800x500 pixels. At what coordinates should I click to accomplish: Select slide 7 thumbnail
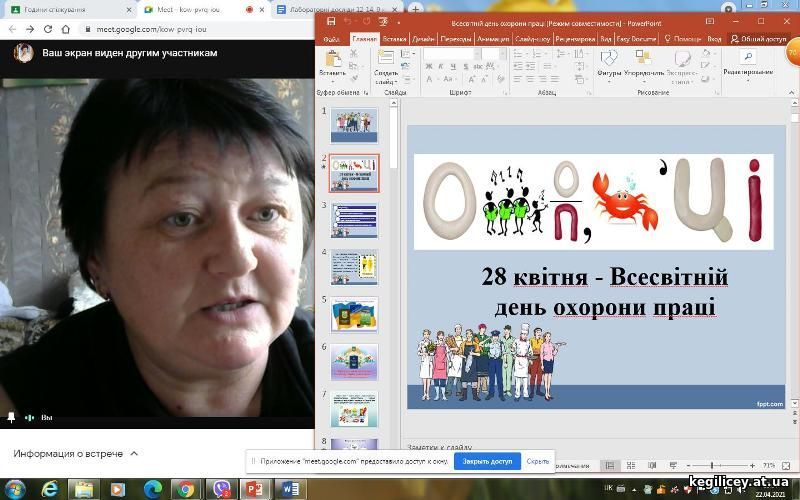[354, 409]
